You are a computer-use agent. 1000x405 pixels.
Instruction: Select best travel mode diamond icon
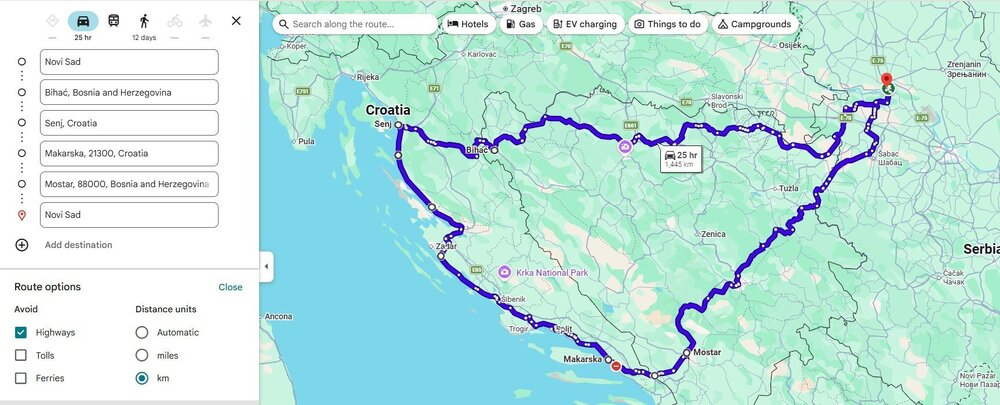point(52,21)
